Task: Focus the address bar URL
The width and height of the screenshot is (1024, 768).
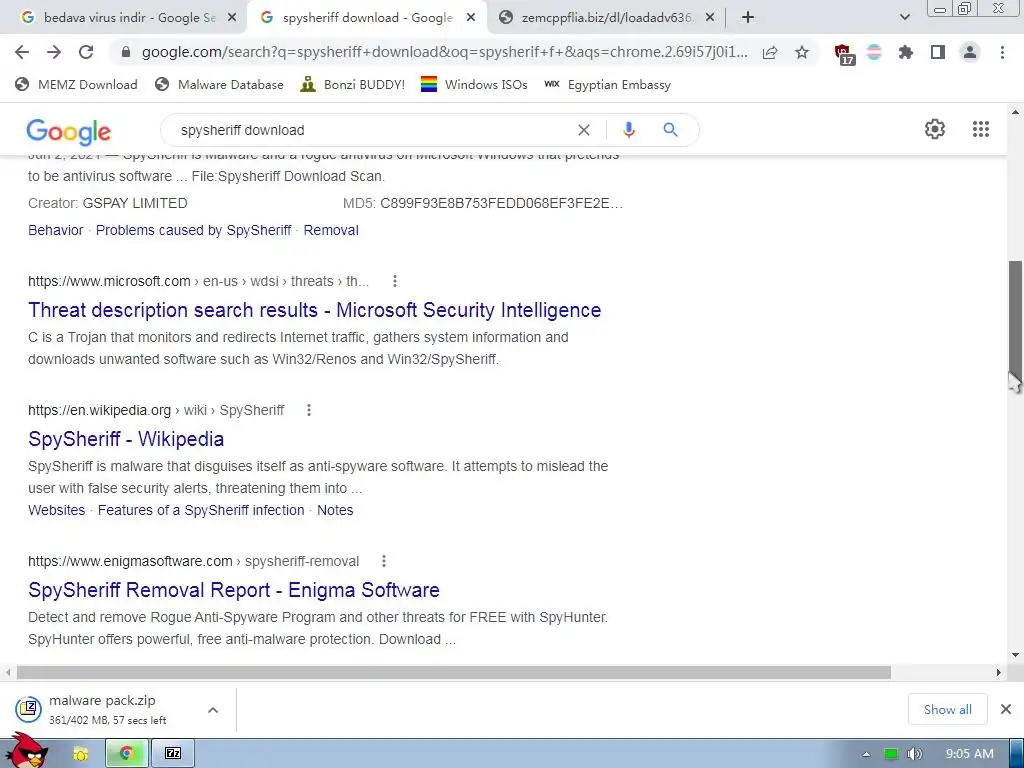Action: 444,52
